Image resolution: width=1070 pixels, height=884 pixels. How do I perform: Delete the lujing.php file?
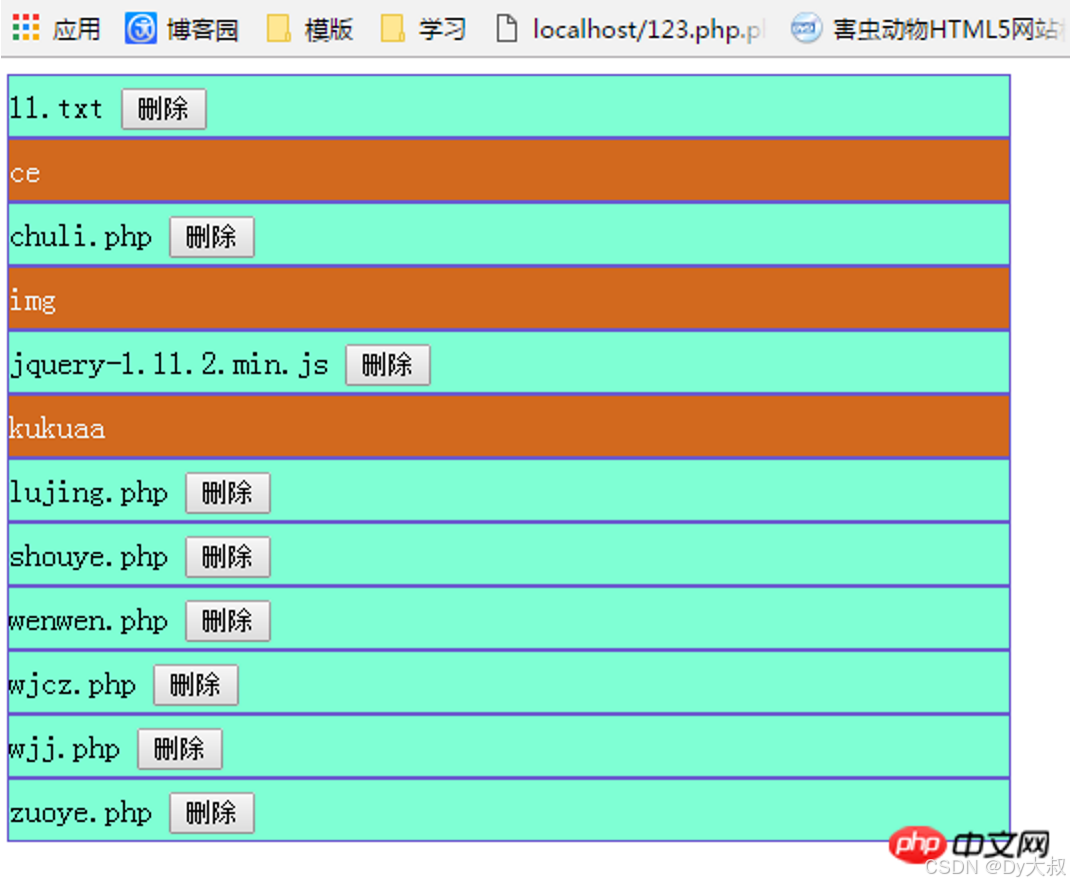227,492
